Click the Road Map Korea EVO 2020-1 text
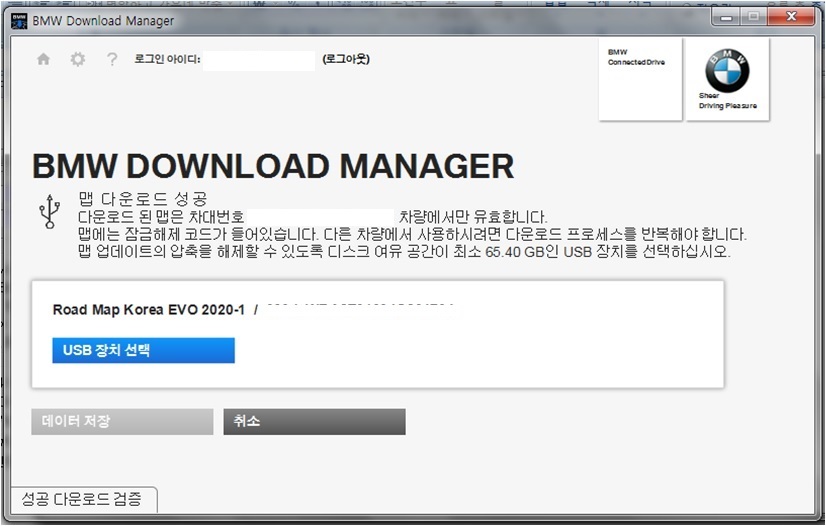 [149, 310]
